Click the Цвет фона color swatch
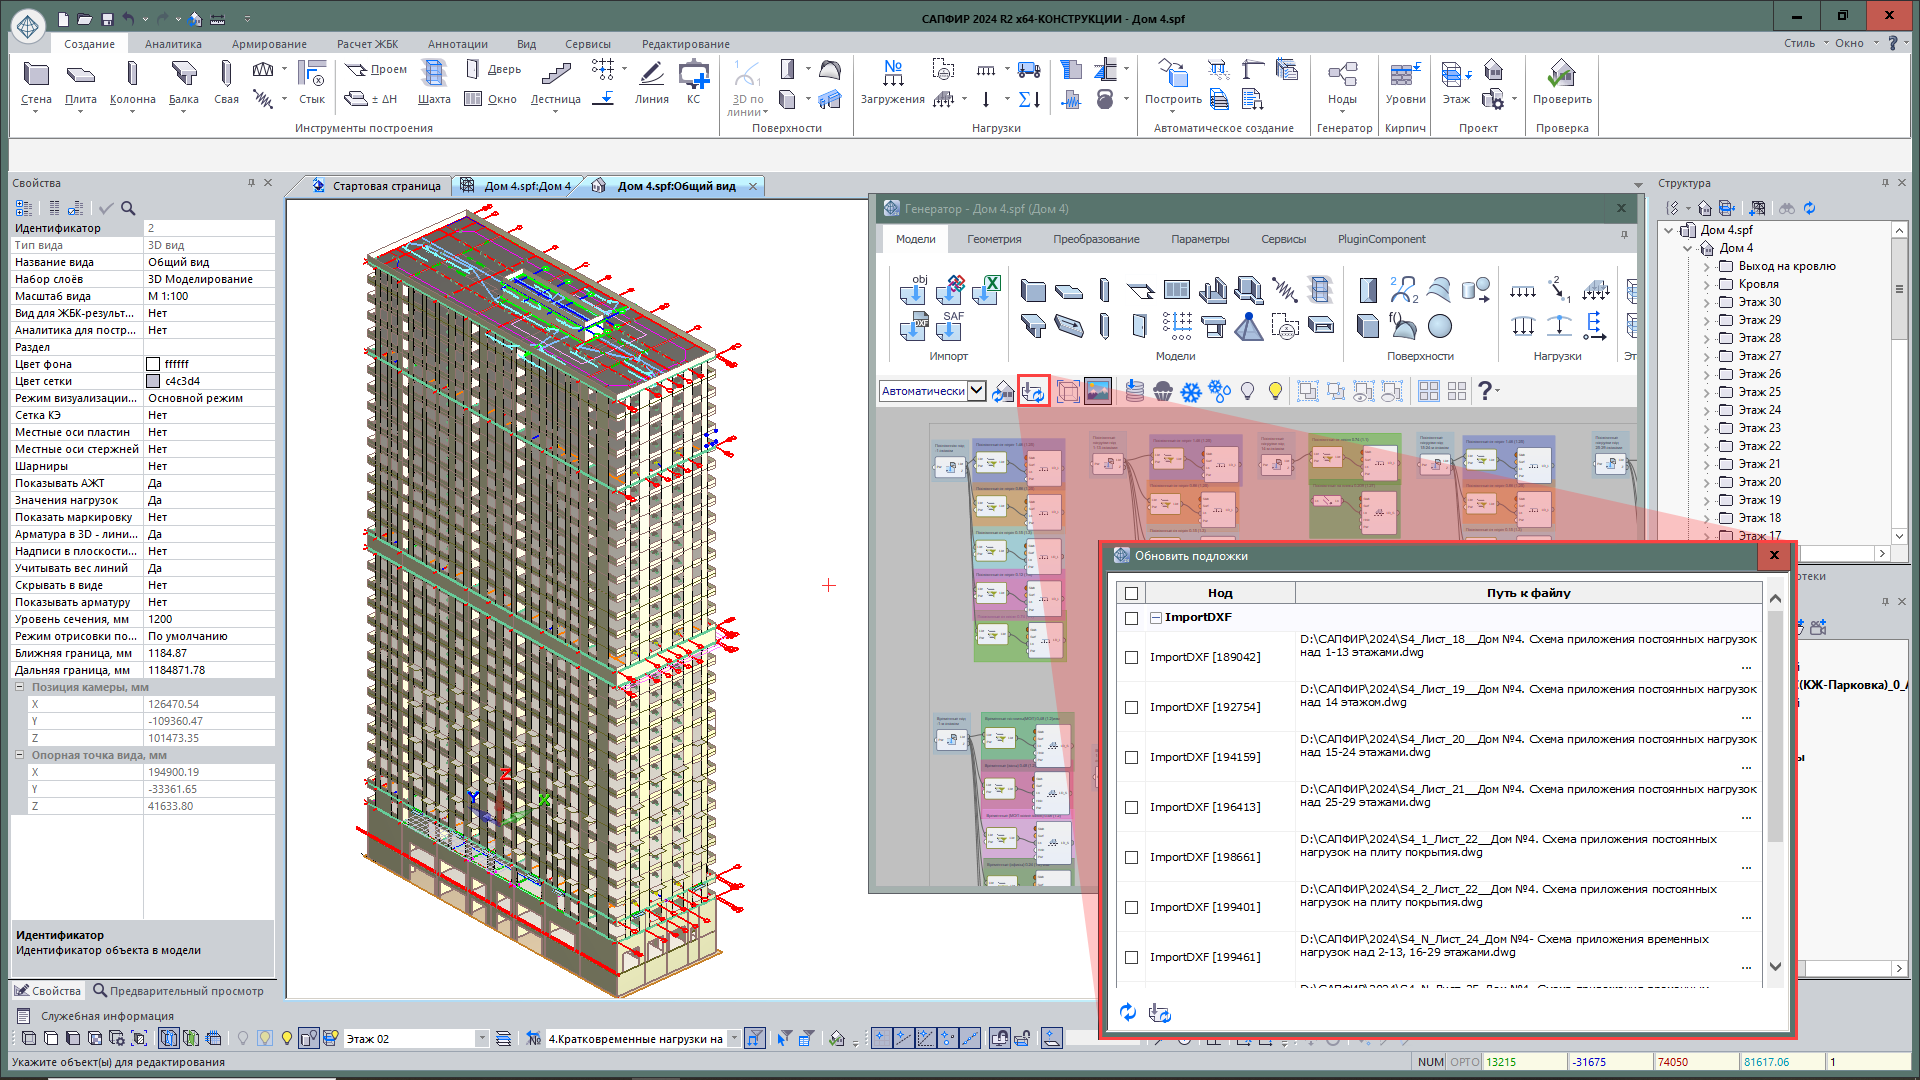 [x=153, y=364]
